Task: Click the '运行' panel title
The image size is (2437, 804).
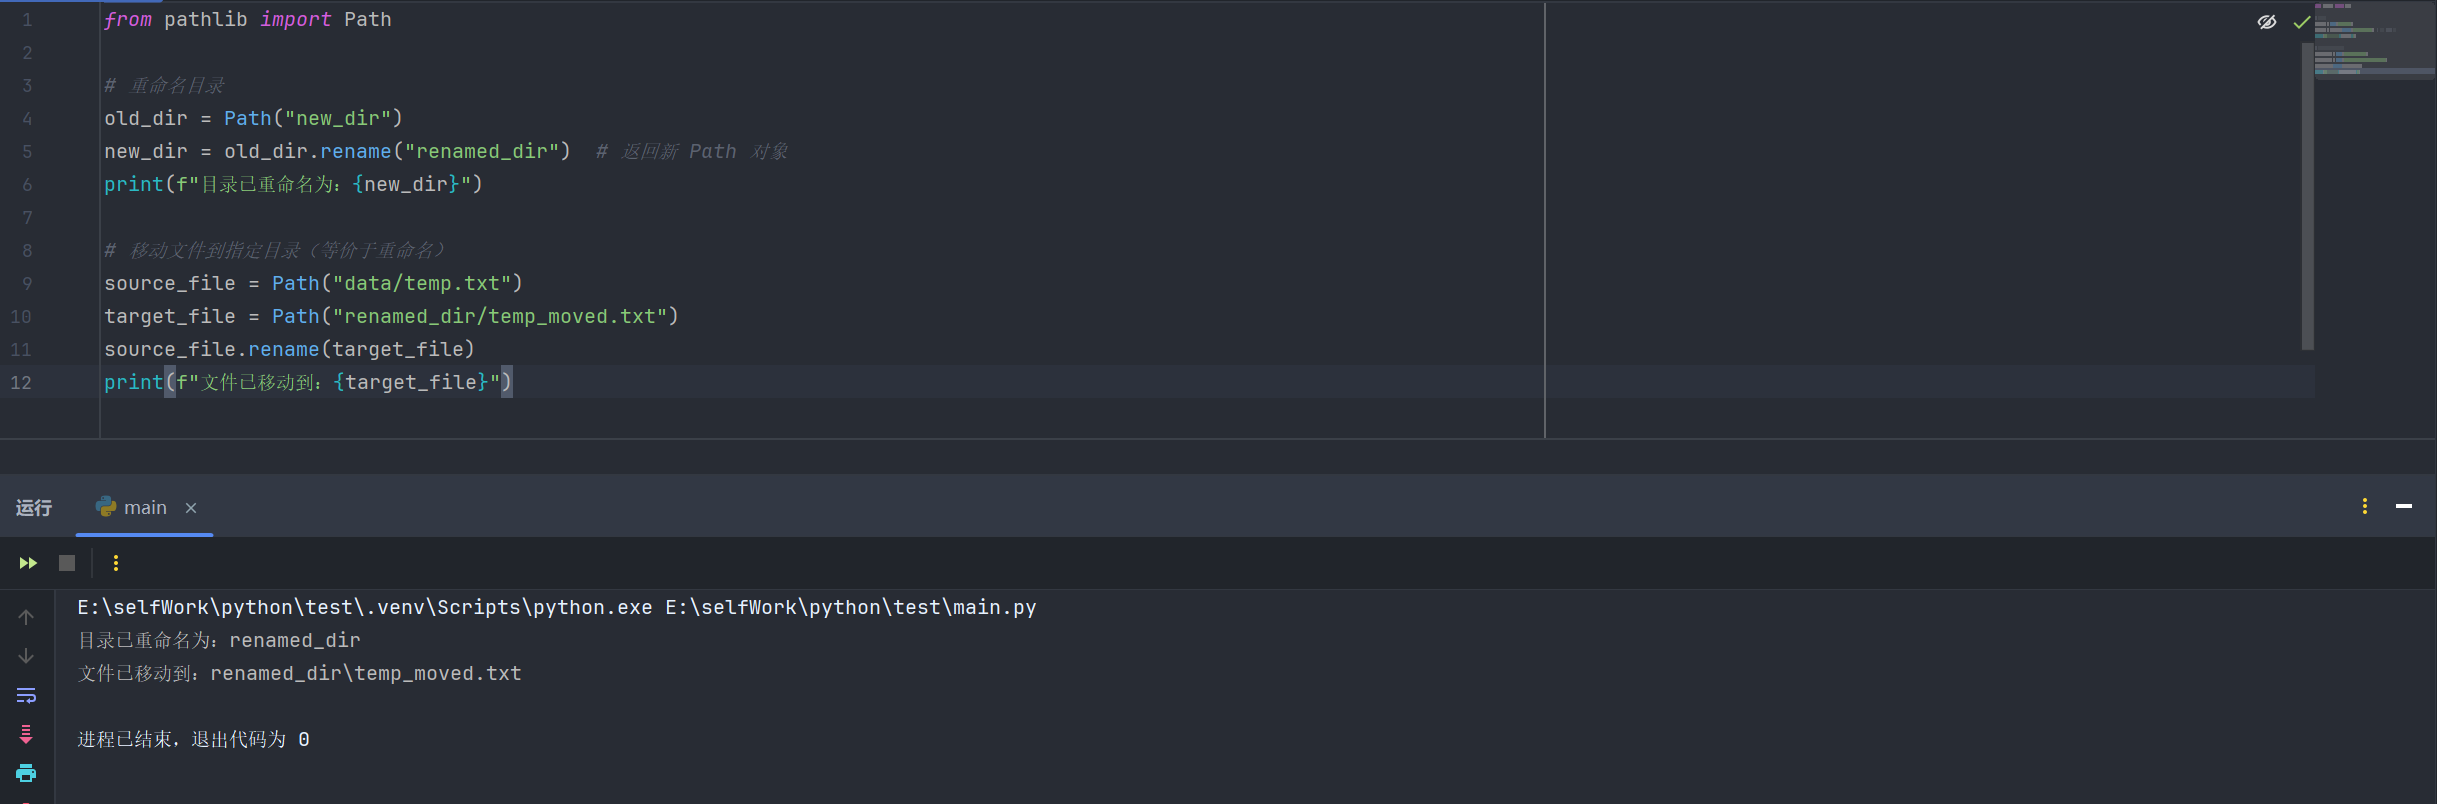Action: pyautogui.click(x=34, y=508)
